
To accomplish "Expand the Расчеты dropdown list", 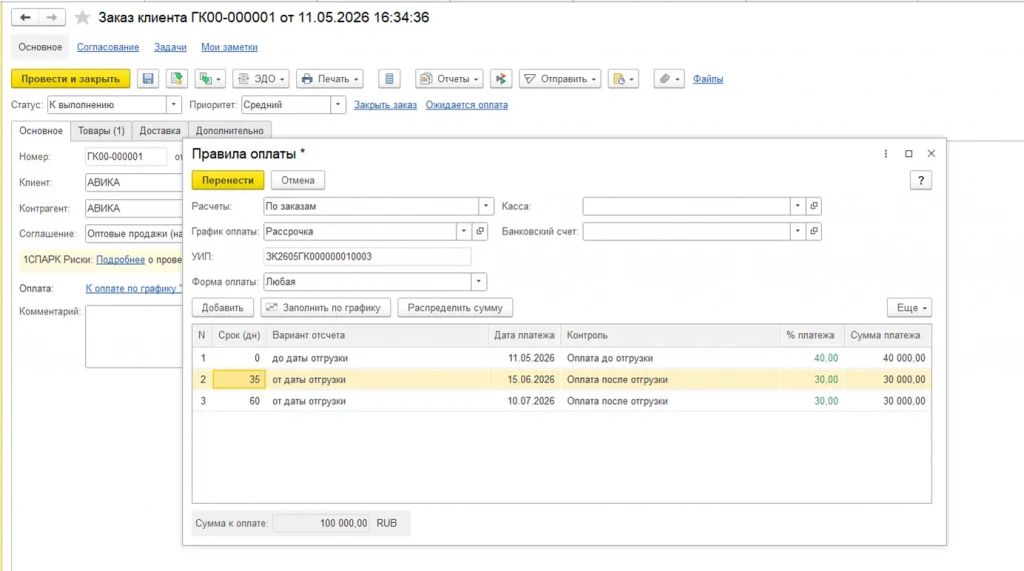I will pyautogui.click(x=485, y=206).
